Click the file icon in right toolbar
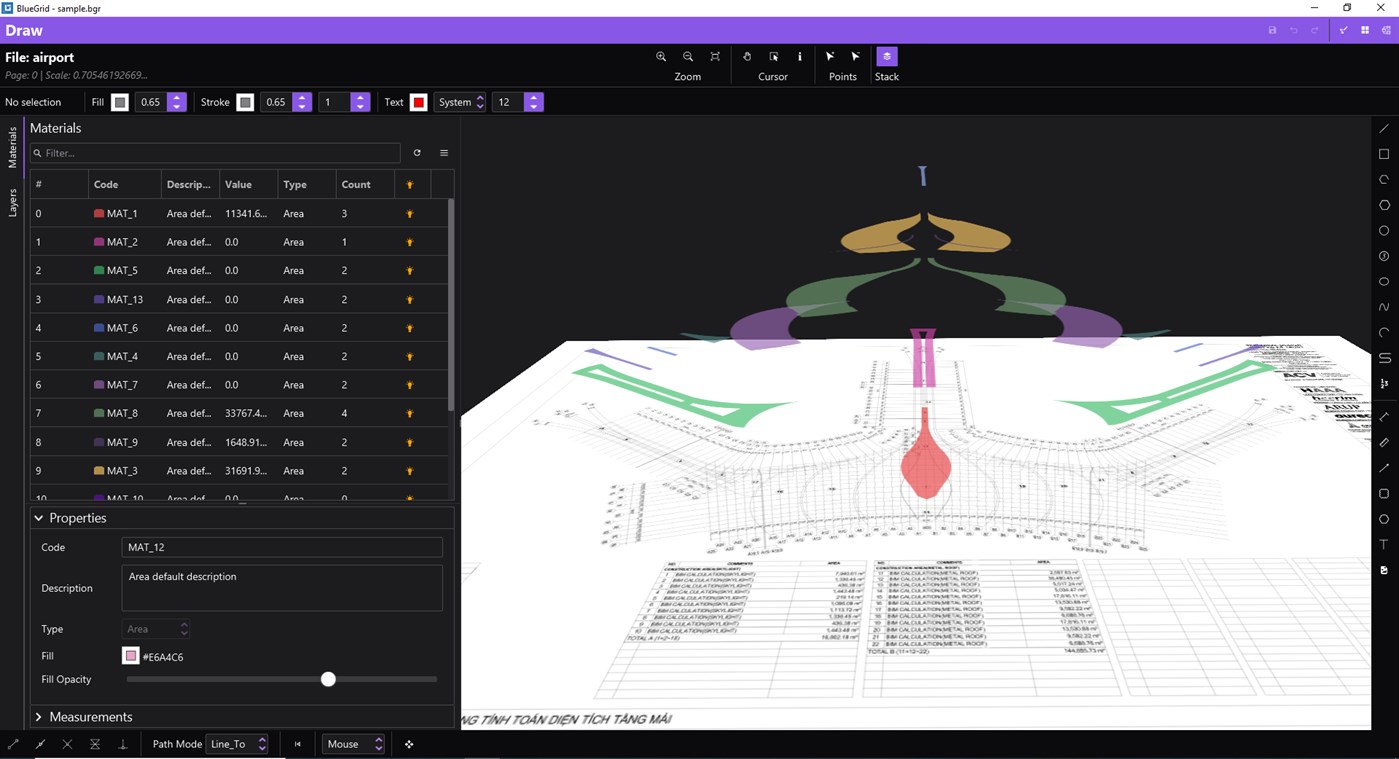Image resolution: width=1399 pixels, height=759 pixels. [1384, 570]
